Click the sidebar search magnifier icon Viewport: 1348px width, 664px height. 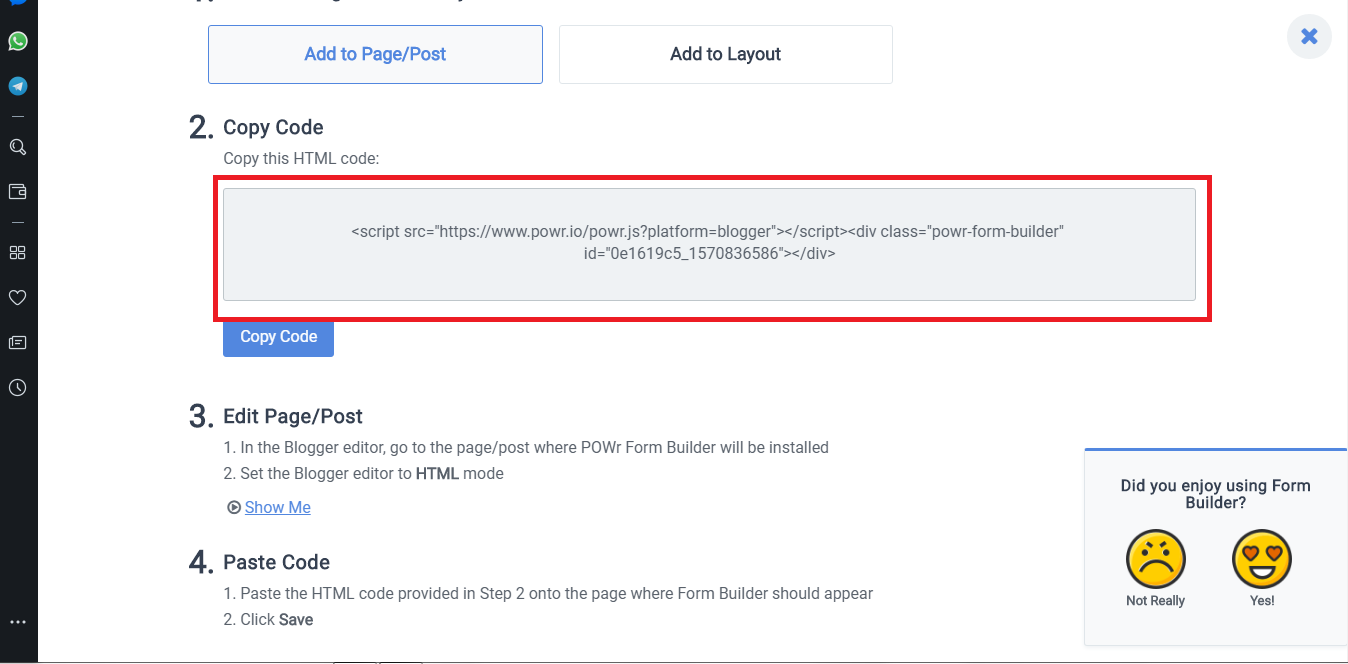point(18,147)
